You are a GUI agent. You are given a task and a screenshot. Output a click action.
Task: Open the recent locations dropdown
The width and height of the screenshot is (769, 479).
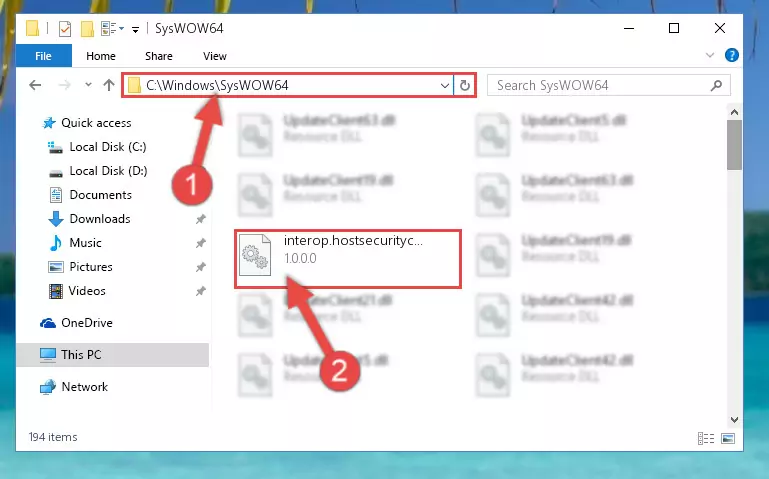click(x=88, y=85)
